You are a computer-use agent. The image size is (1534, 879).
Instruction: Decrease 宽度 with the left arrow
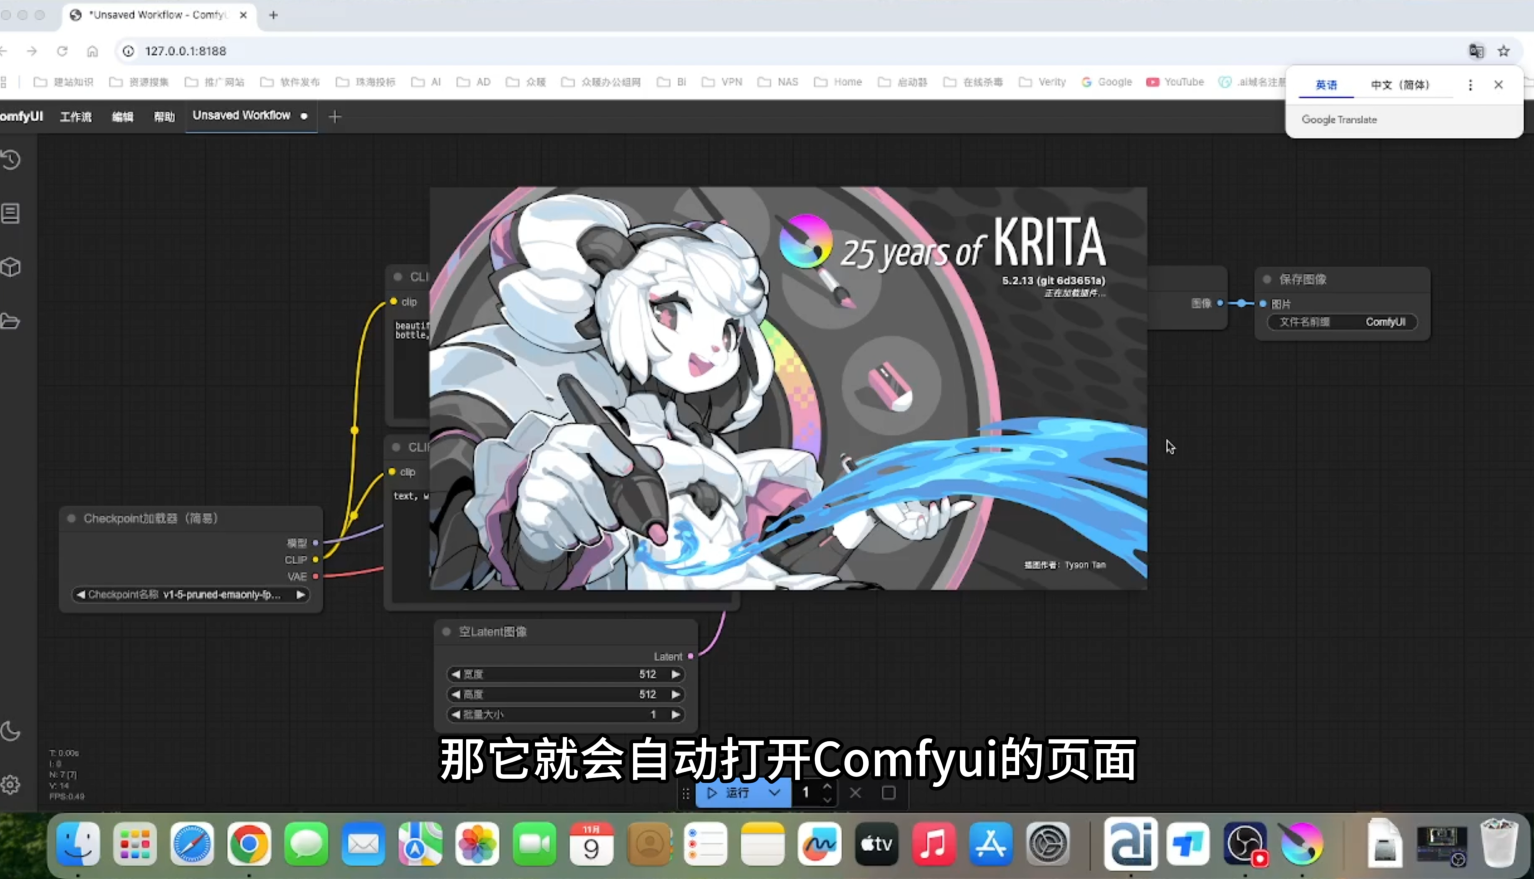tap(456, 675)
